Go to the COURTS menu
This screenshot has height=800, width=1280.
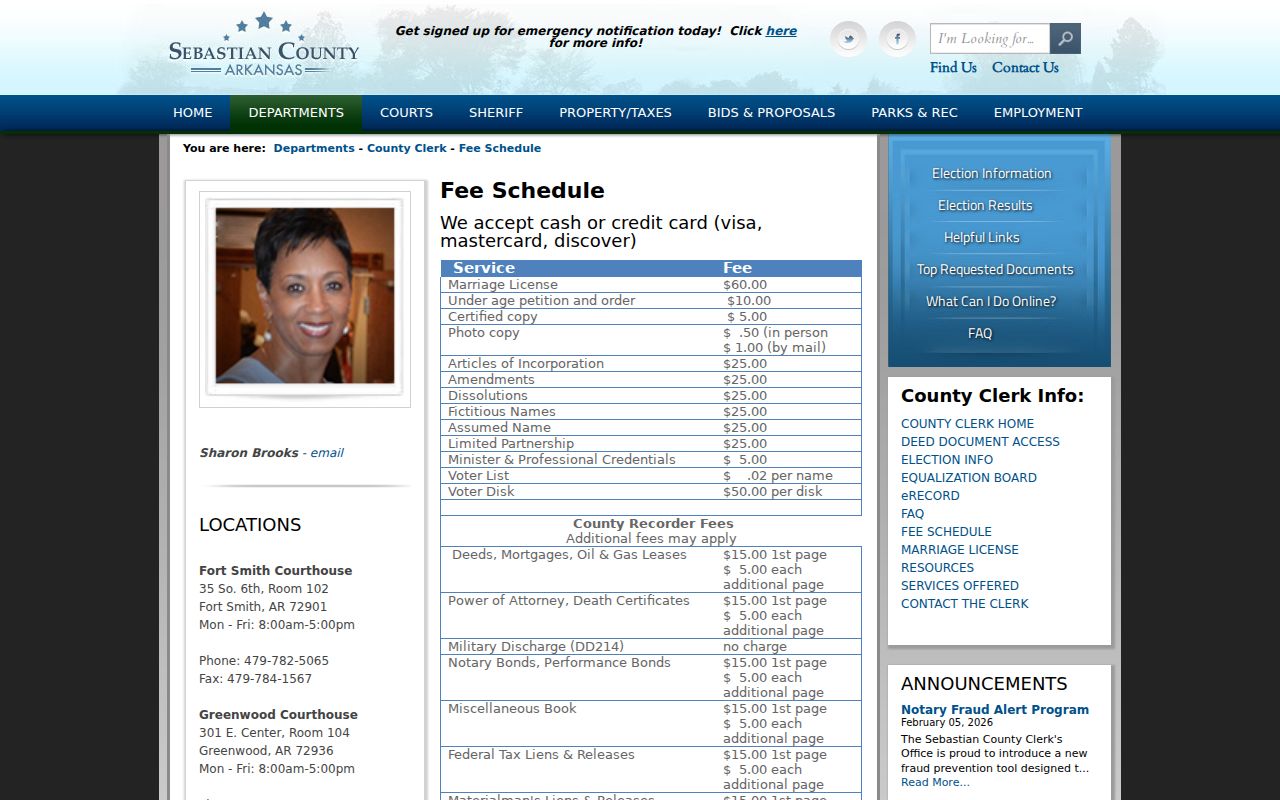coord(406,113)
